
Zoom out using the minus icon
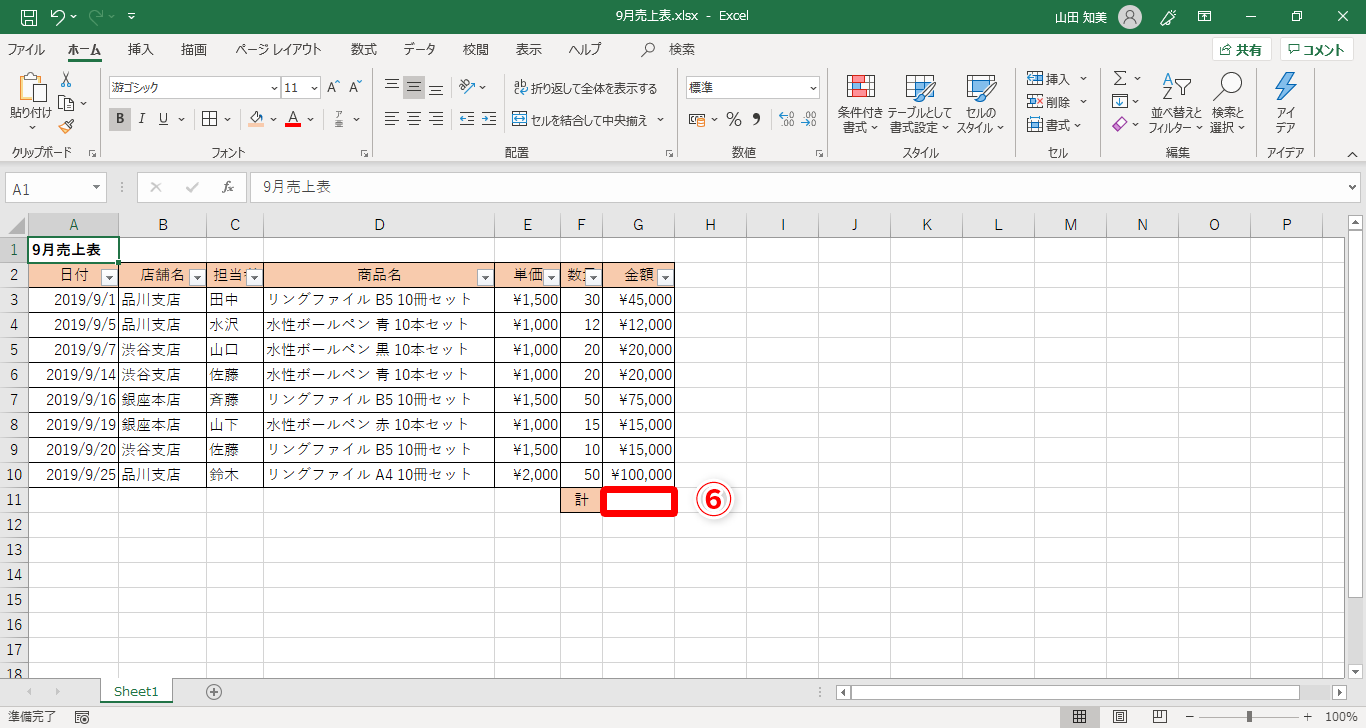pyautogui.click(x=1191, y=717)
